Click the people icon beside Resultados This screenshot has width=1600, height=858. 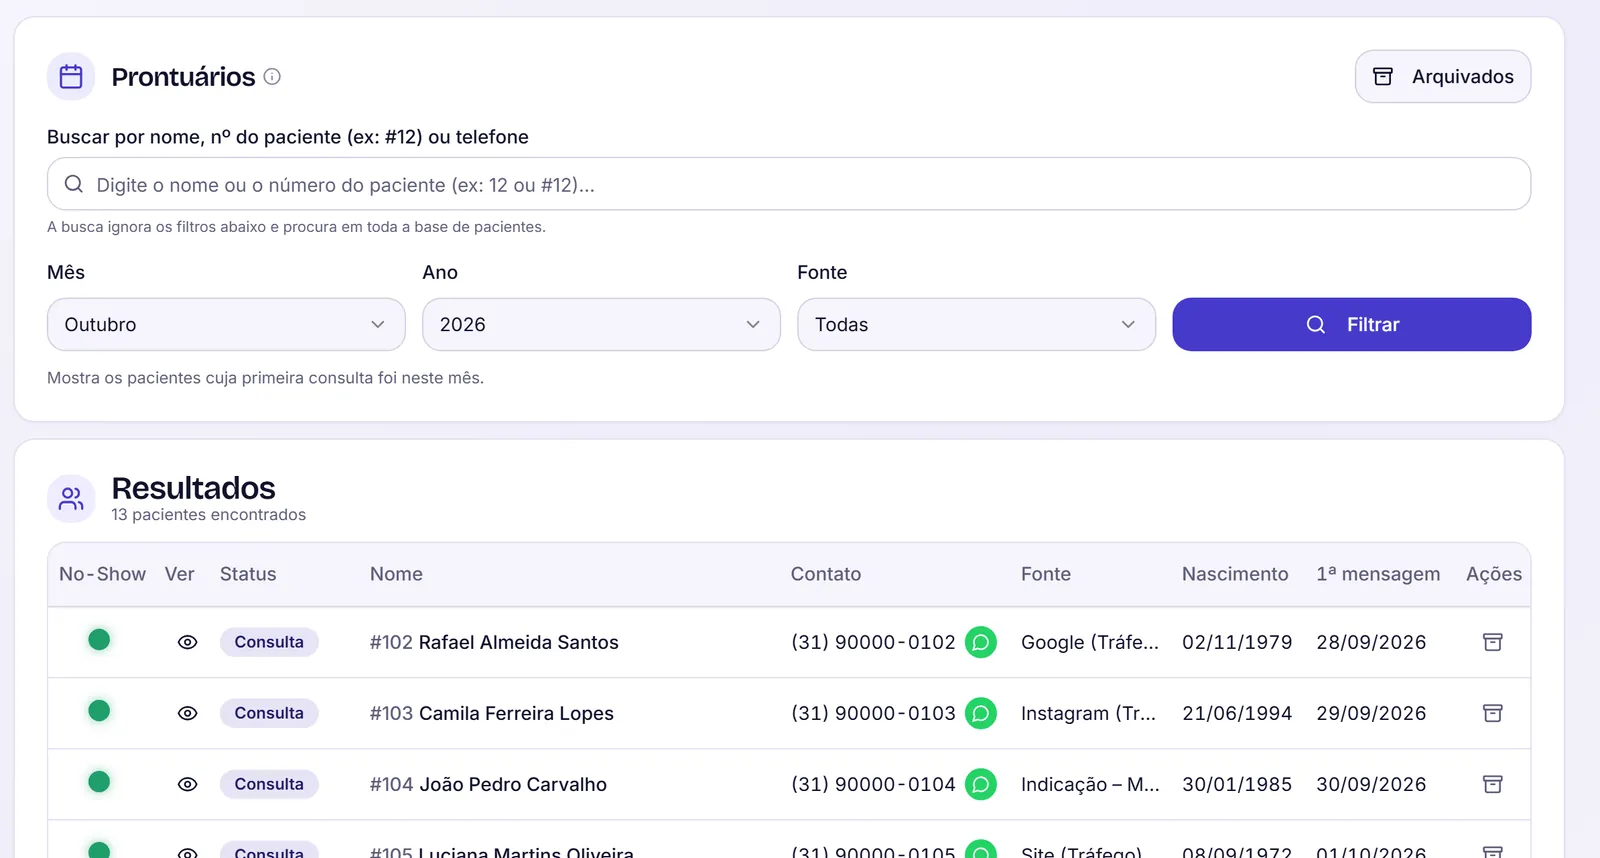[71, 498]
